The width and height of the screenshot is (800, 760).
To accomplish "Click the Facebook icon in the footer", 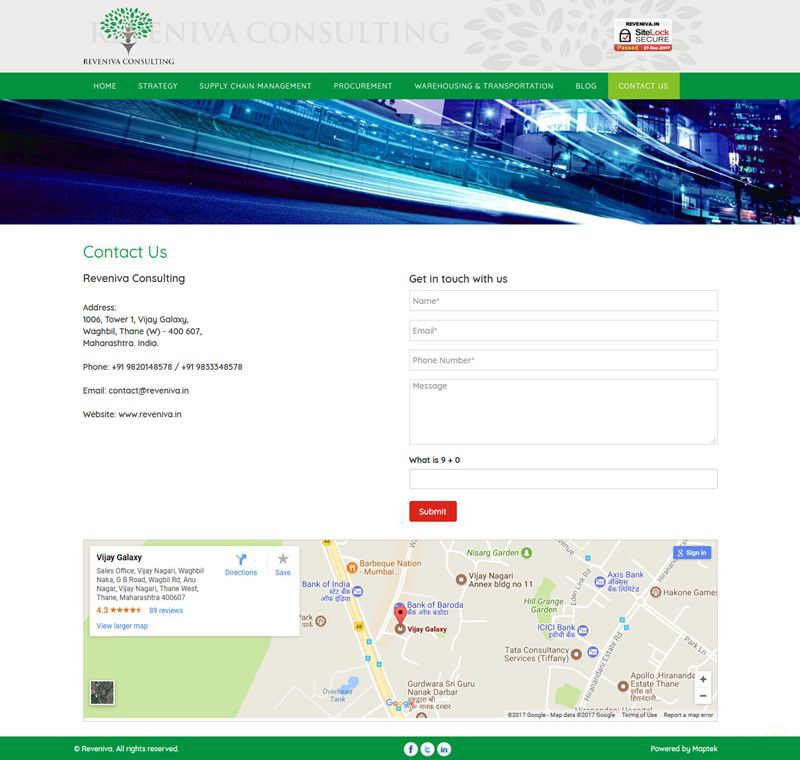I will click(410, 749).
